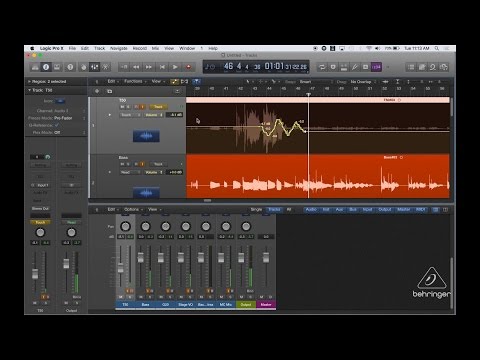
Task: Open the Toolbar button next to Inspector
Action: pyautogui.click(x=57, y=67)
